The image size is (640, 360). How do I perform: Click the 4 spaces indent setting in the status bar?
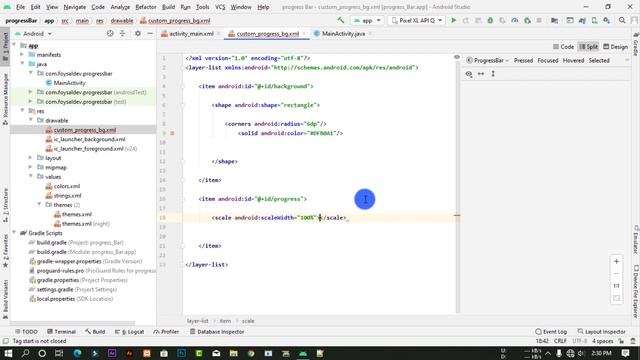[602, 341]
